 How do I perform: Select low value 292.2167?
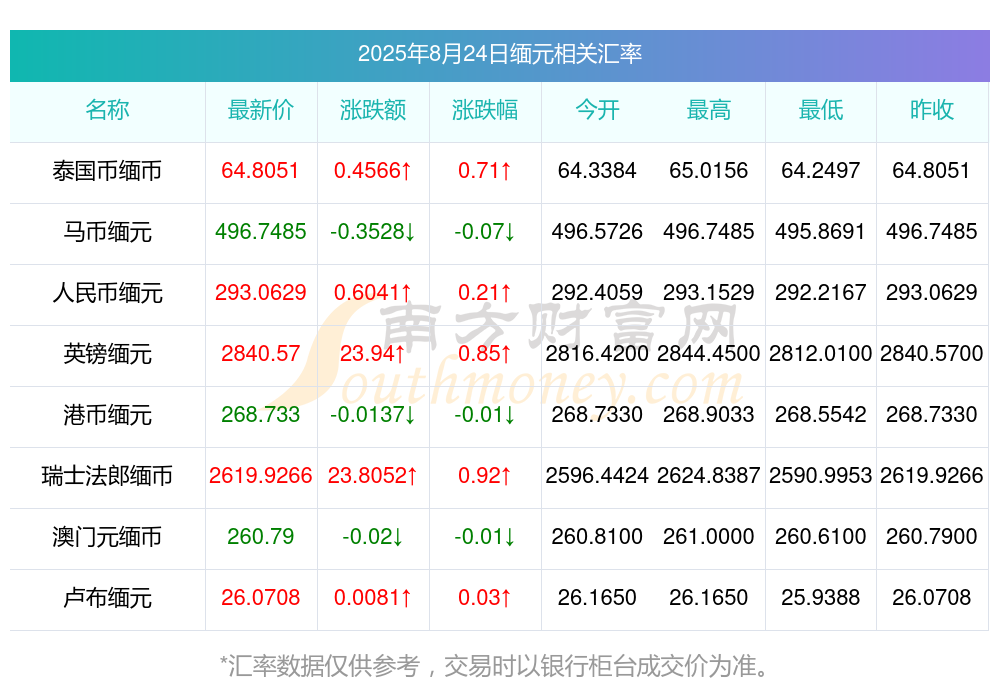click(x=821, y=292)
